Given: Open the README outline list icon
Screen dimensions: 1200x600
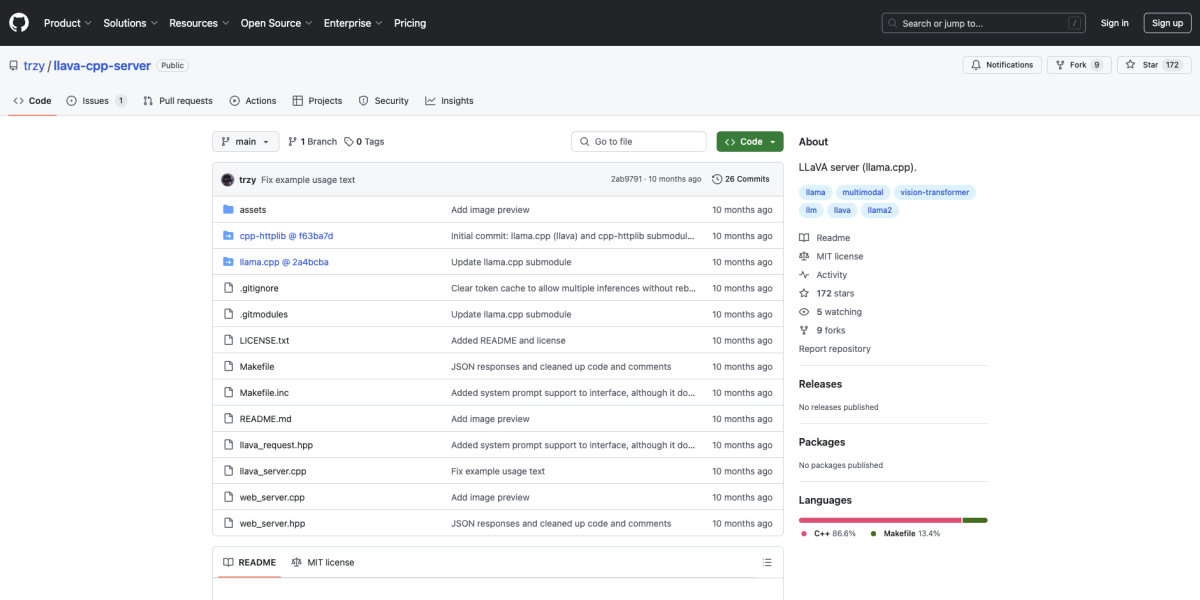Looking at the screenshot, I should (766, 563).
